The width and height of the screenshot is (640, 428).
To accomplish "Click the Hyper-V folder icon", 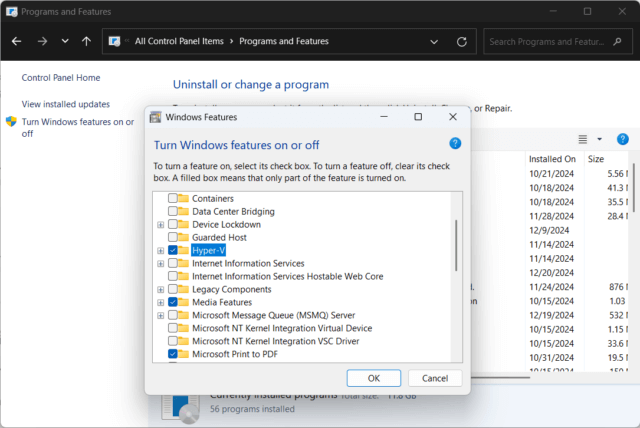I will click(184, 250).
